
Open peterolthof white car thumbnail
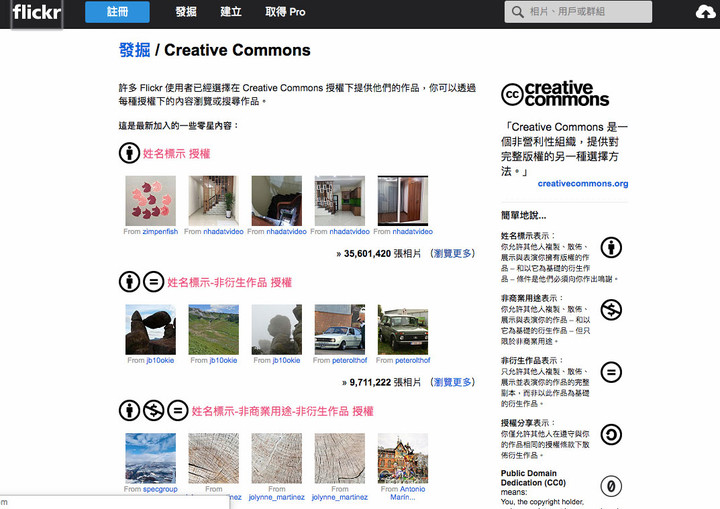(340, 329)
